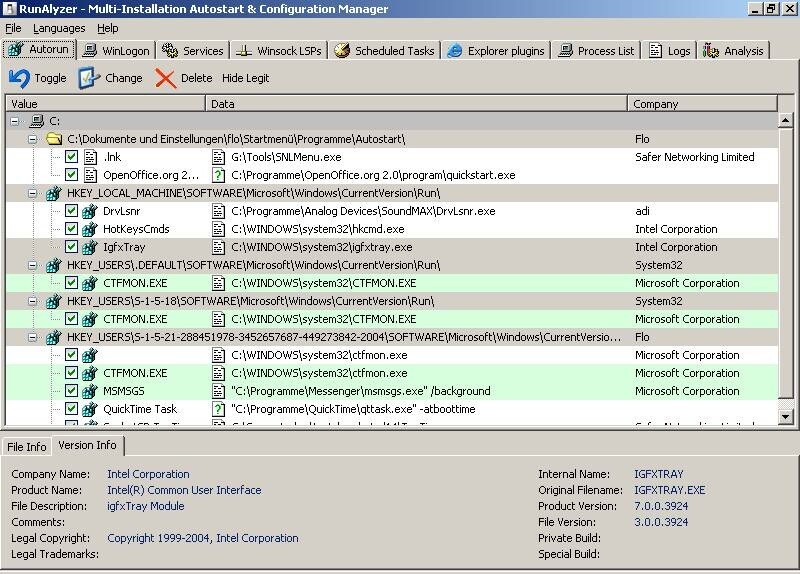Click the Change icon in toolbar
The width and height of the screenshot is (800, 574).
89,78
